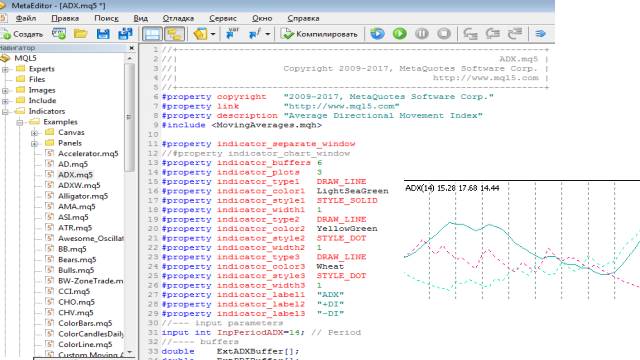Close the Navigator panel with its X

(131, 48)
